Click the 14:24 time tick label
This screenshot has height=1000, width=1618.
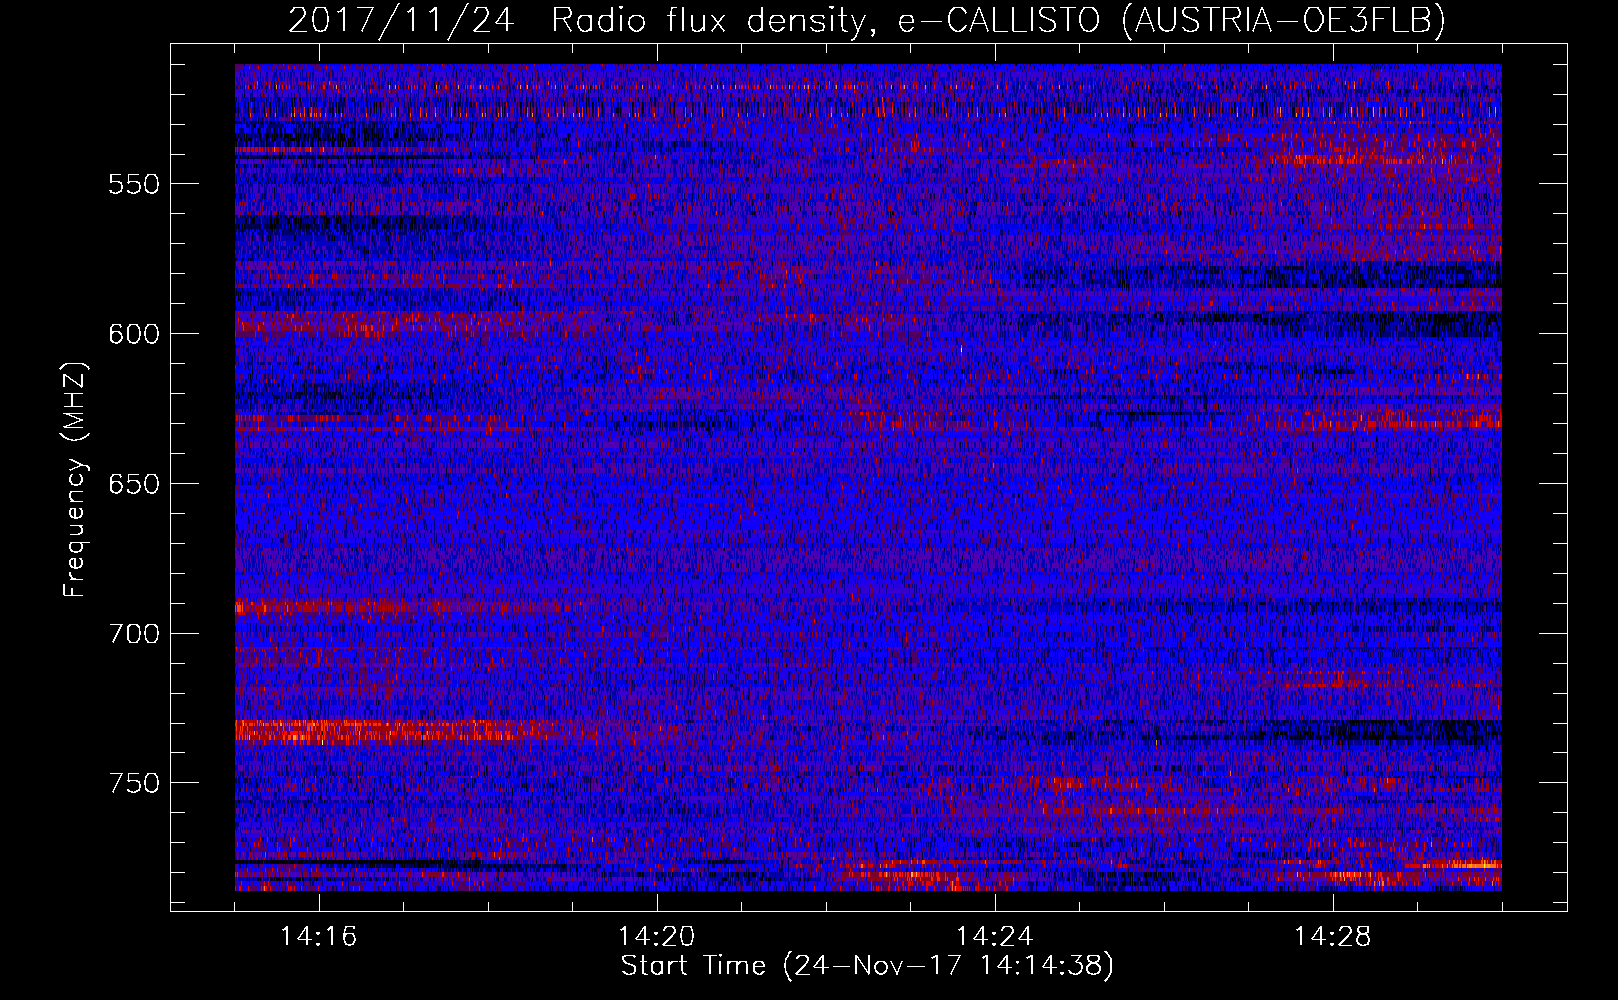click(995, 937)
